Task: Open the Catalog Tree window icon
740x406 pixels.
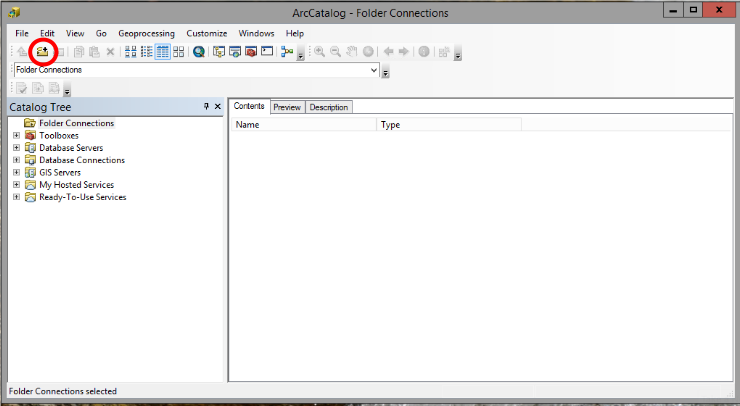Action: point(219,51)
